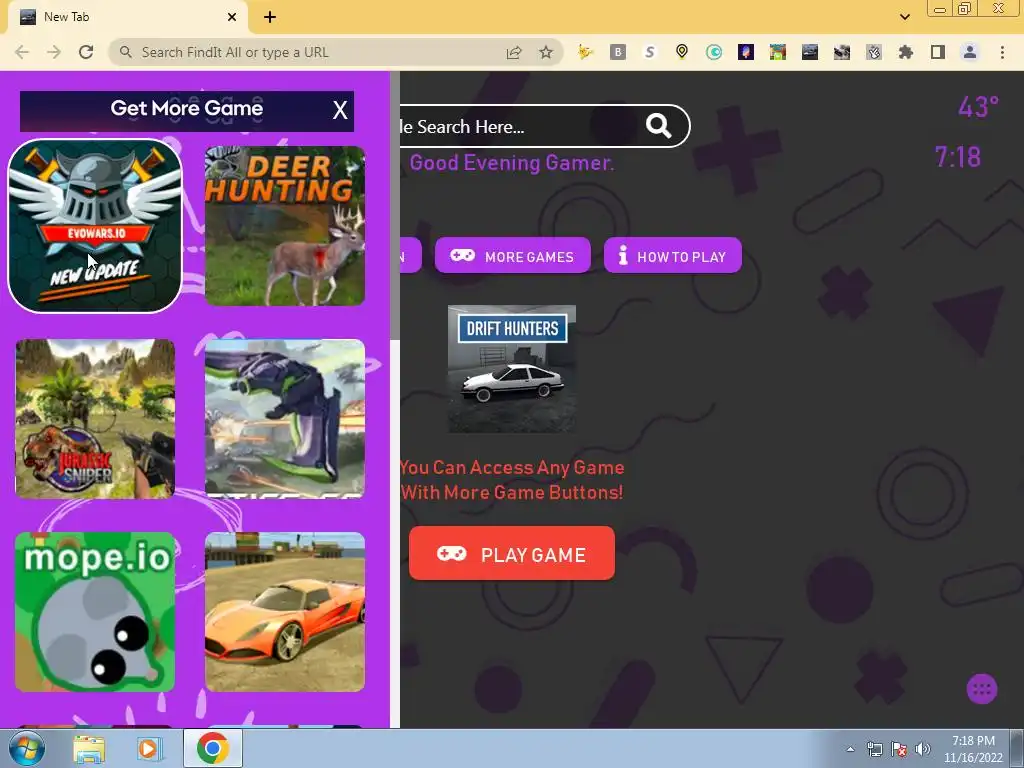1024x768 pixels.
Task: Click the game panel scrollbar thumb
Action: [x=394, y=206]
